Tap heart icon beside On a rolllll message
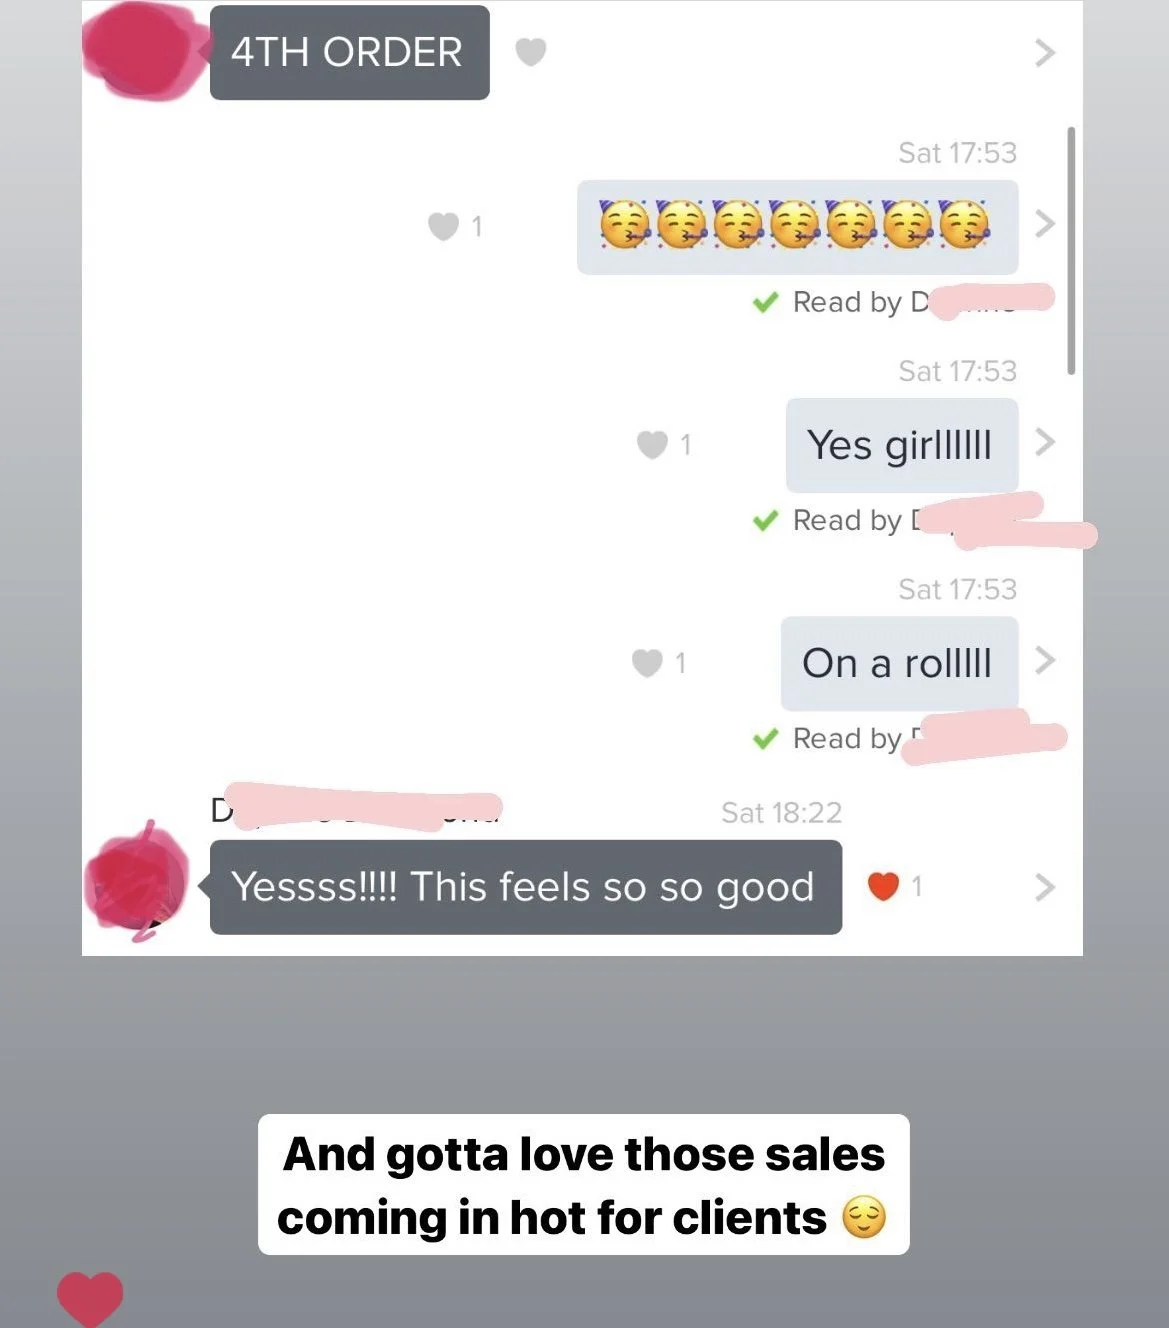This screenshot has height=1328, width=1169. pos(647,662)
